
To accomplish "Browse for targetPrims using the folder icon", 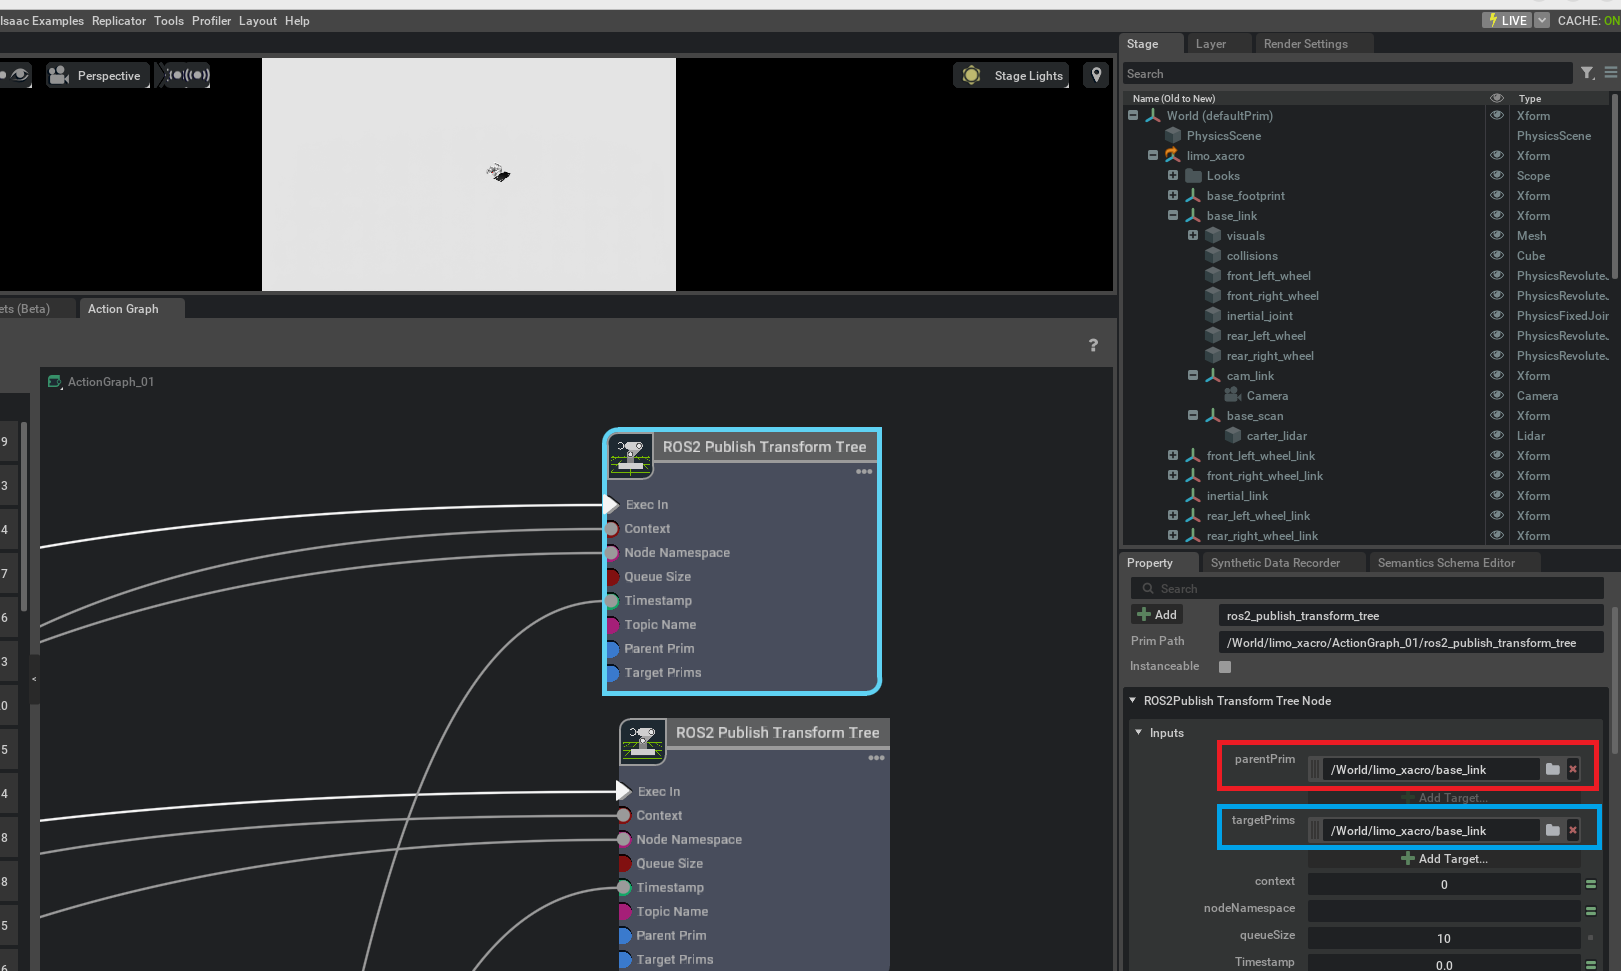I will pyautogui.click(x=1552, y=830).
